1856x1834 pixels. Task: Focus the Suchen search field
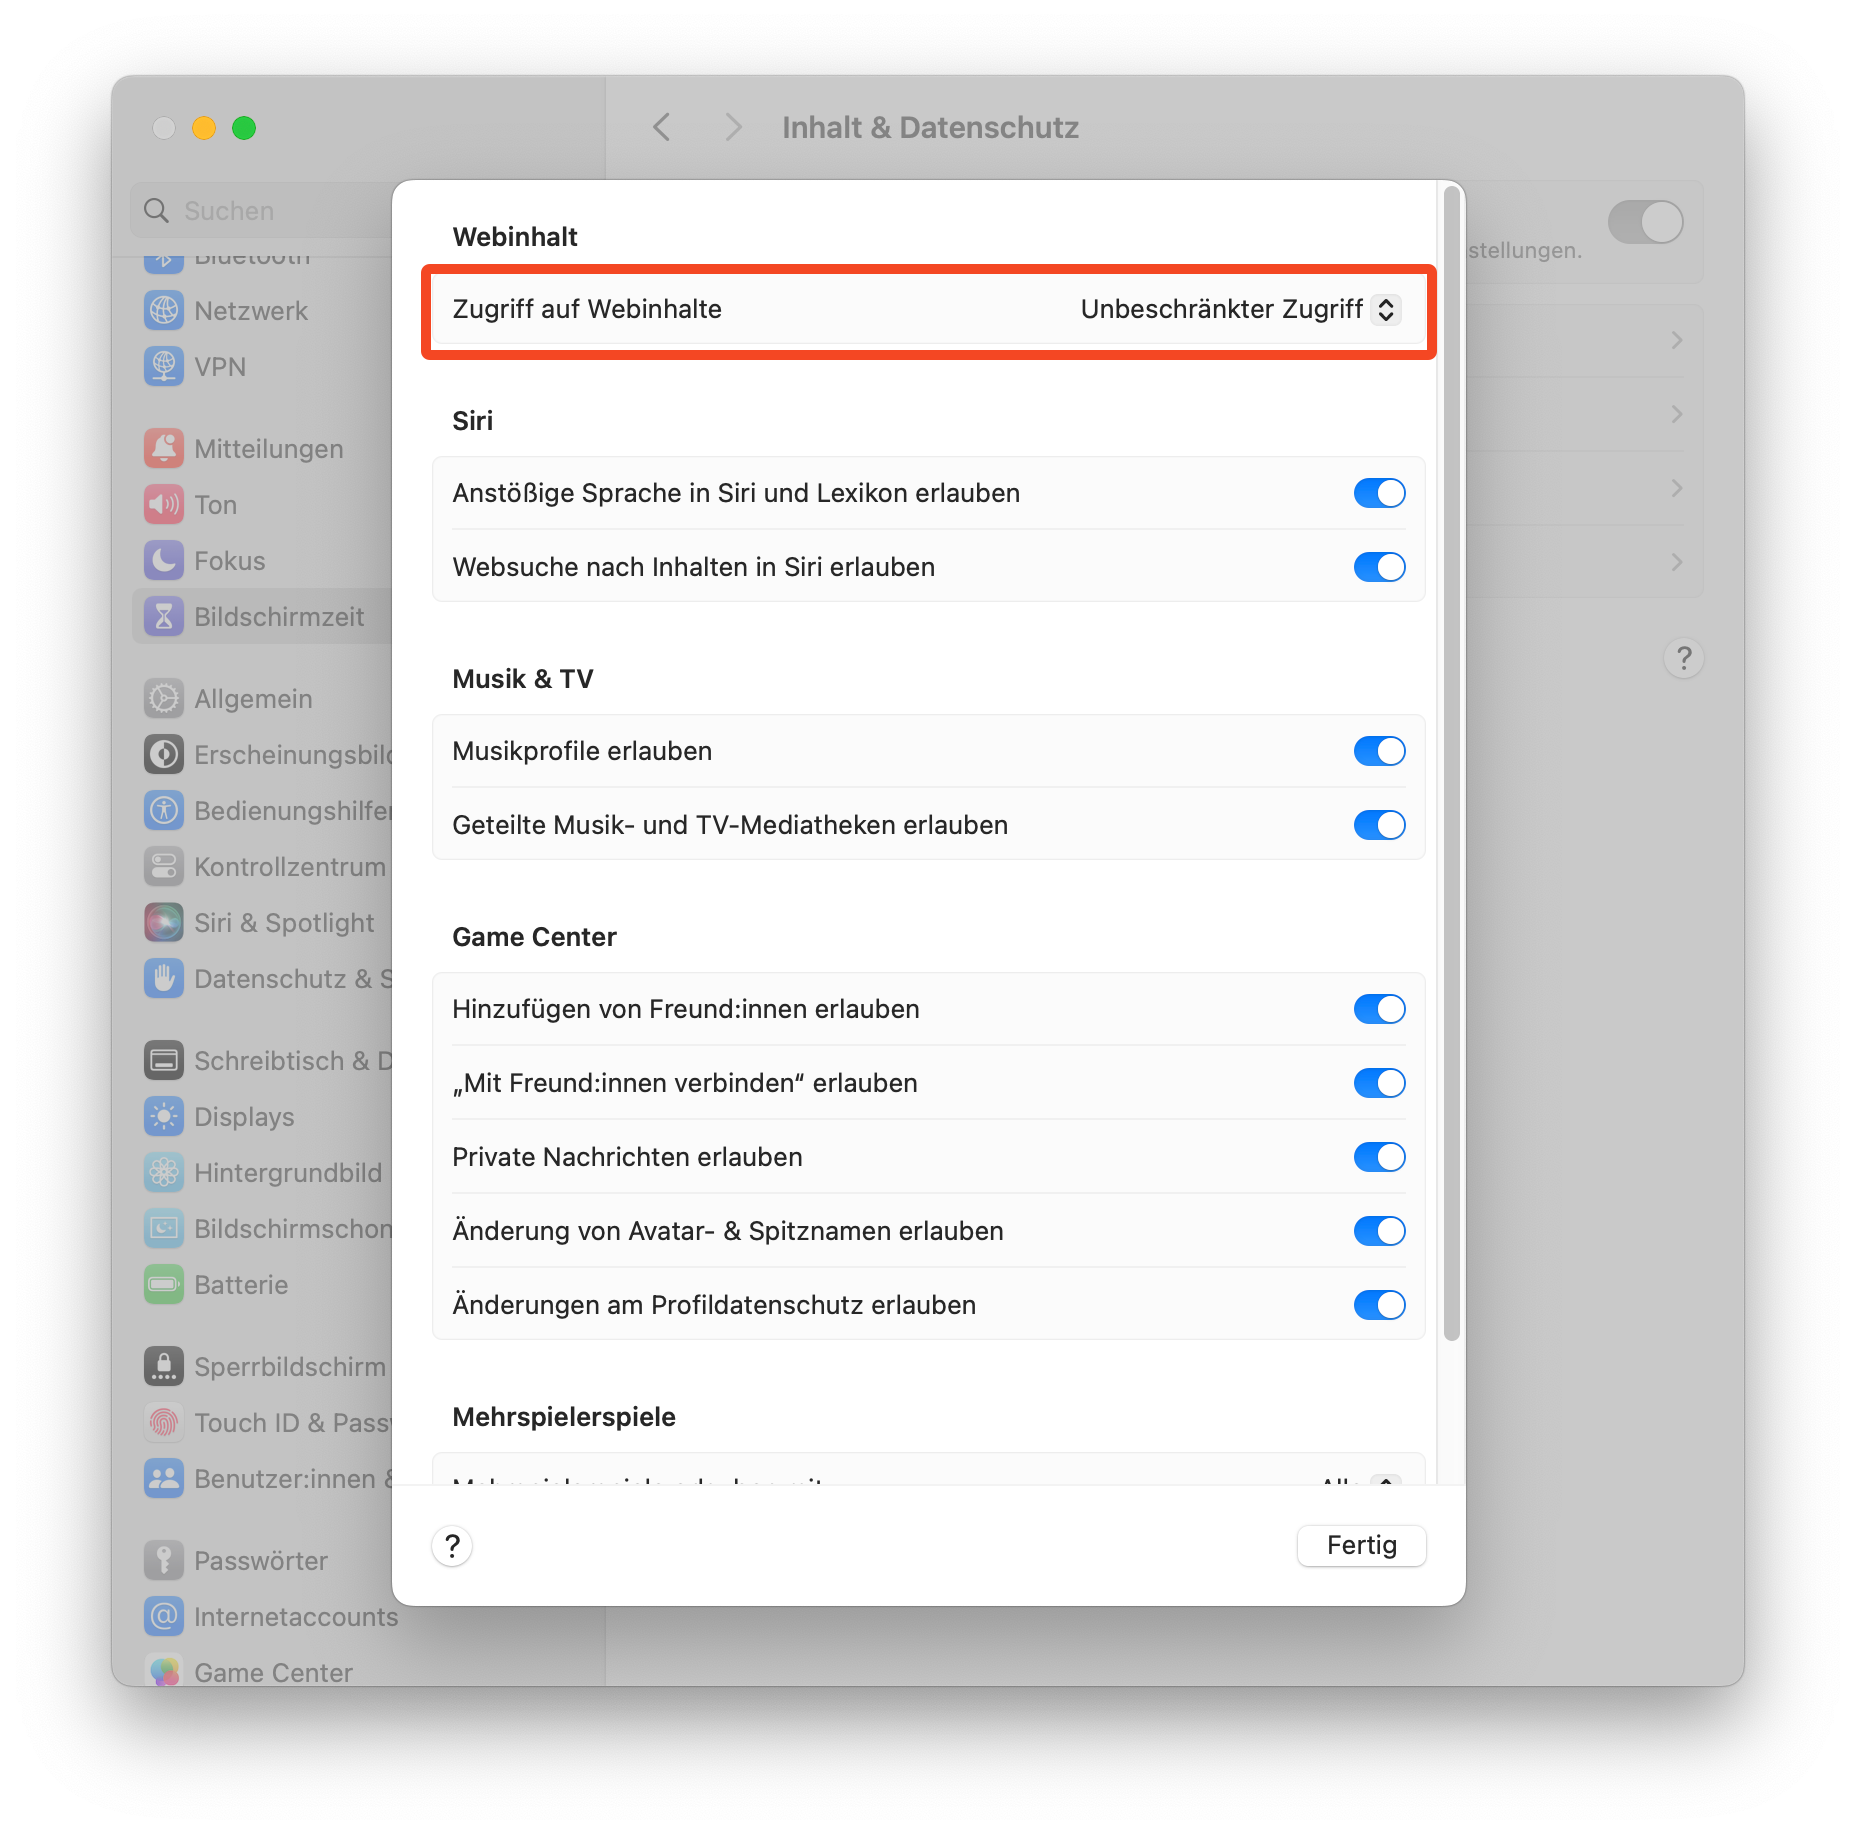pos(263,211)
